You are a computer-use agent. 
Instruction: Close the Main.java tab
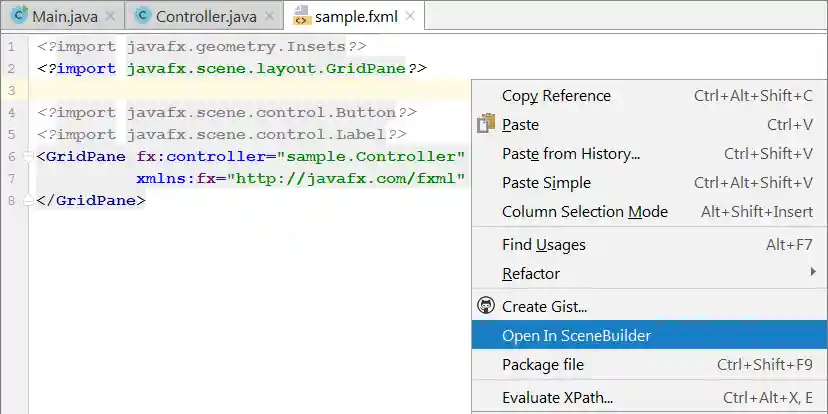(111, 17)
